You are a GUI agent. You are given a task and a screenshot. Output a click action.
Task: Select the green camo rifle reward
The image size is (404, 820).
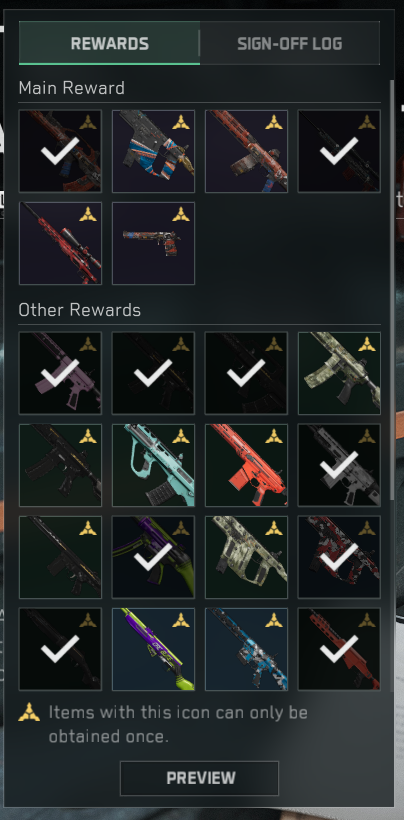[339, 373]
